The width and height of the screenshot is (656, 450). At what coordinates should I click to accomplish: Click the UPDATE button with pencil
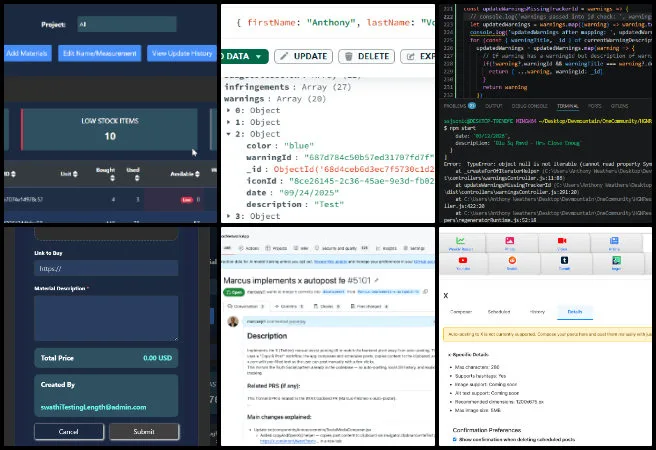click(303, 56)
